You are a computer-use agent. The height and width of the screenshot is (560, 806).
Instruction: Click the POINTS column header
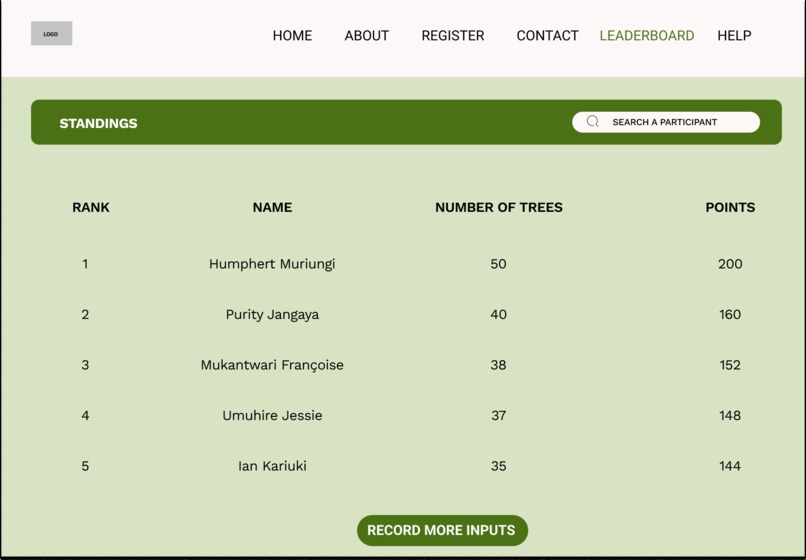[730, 207]
